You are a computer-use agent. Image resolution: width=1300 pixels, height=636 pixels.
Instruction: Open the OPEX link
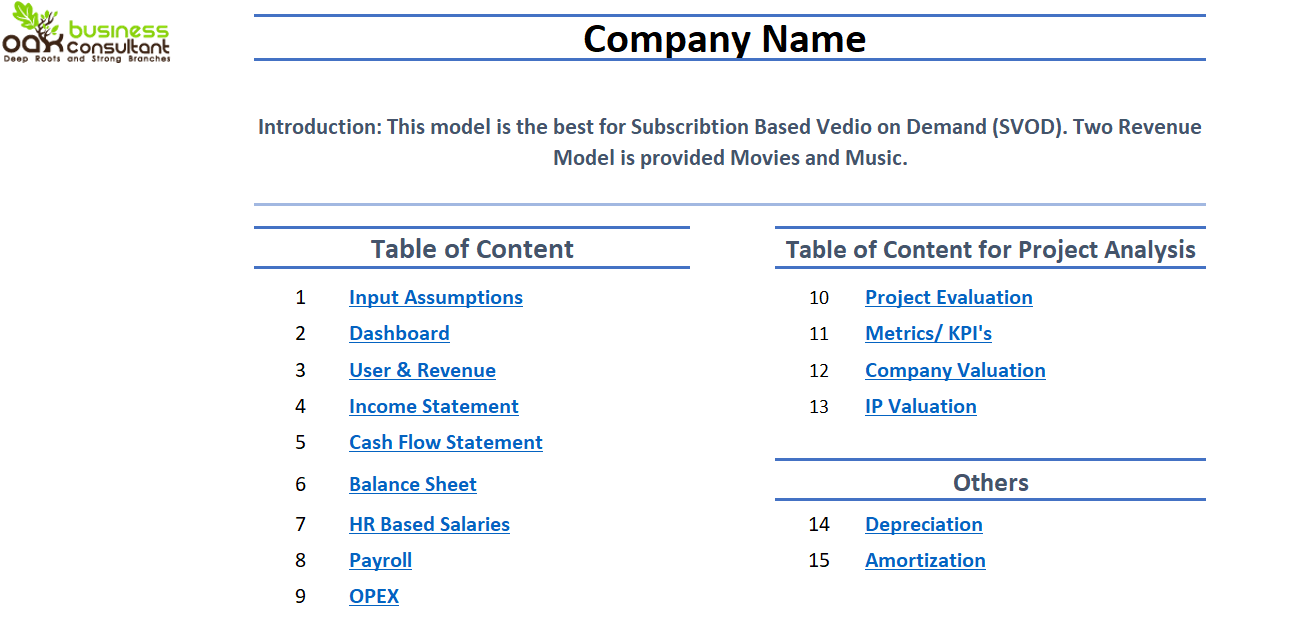374,596
